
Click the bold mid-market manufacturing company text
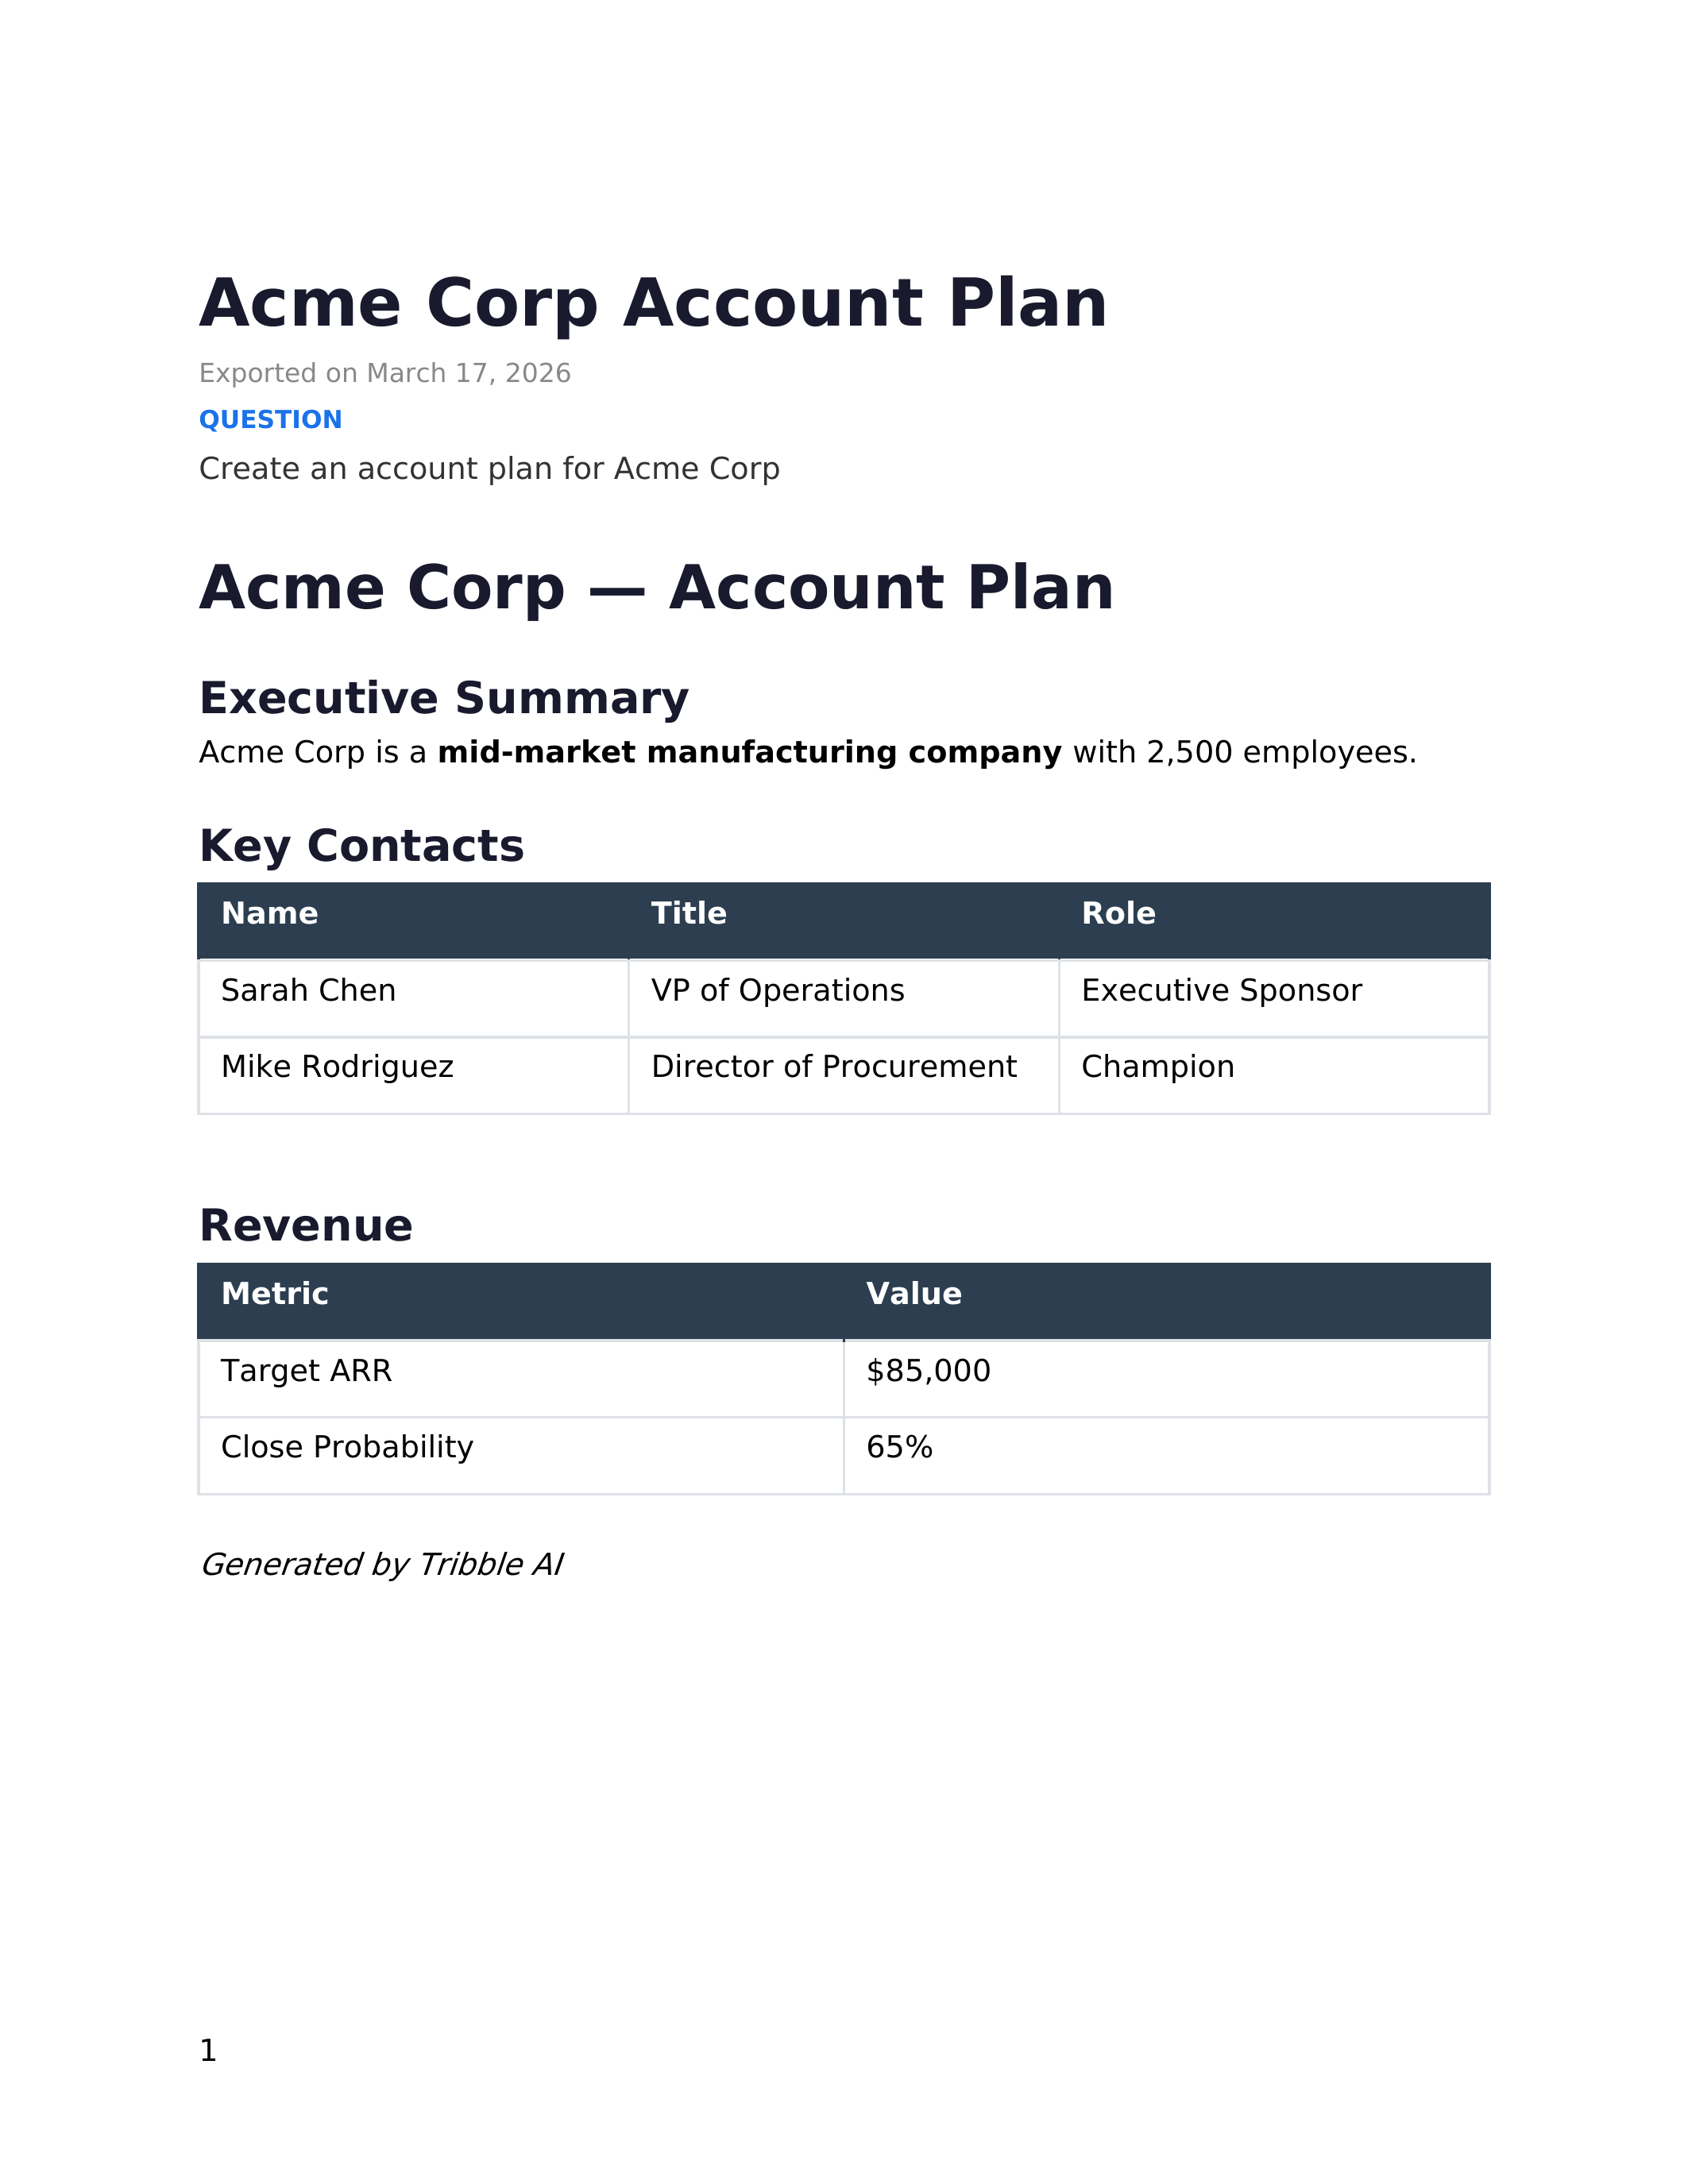(750, 753)
